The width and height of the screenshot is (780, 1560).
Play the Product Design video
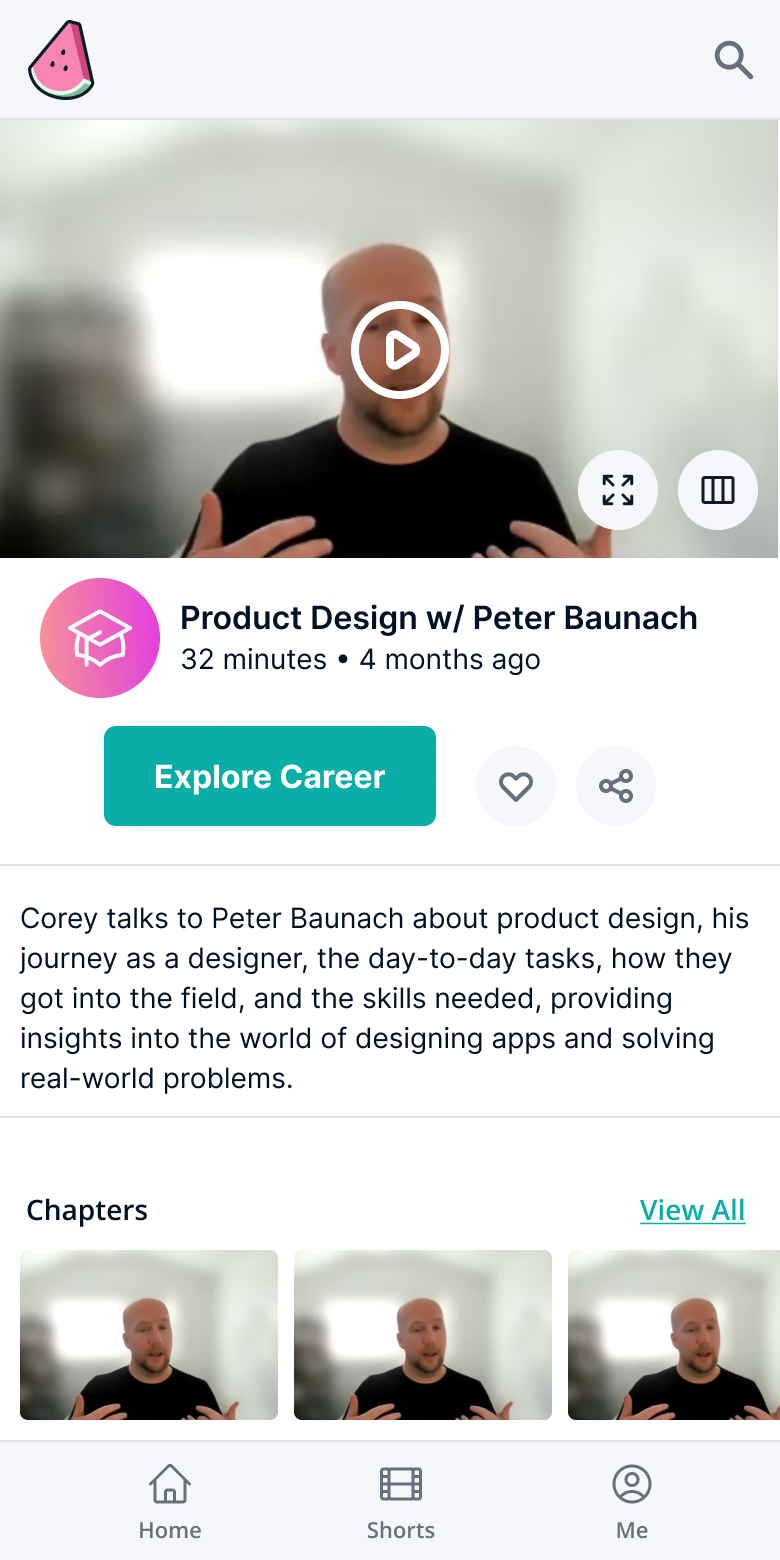click(x=400, y=350)
